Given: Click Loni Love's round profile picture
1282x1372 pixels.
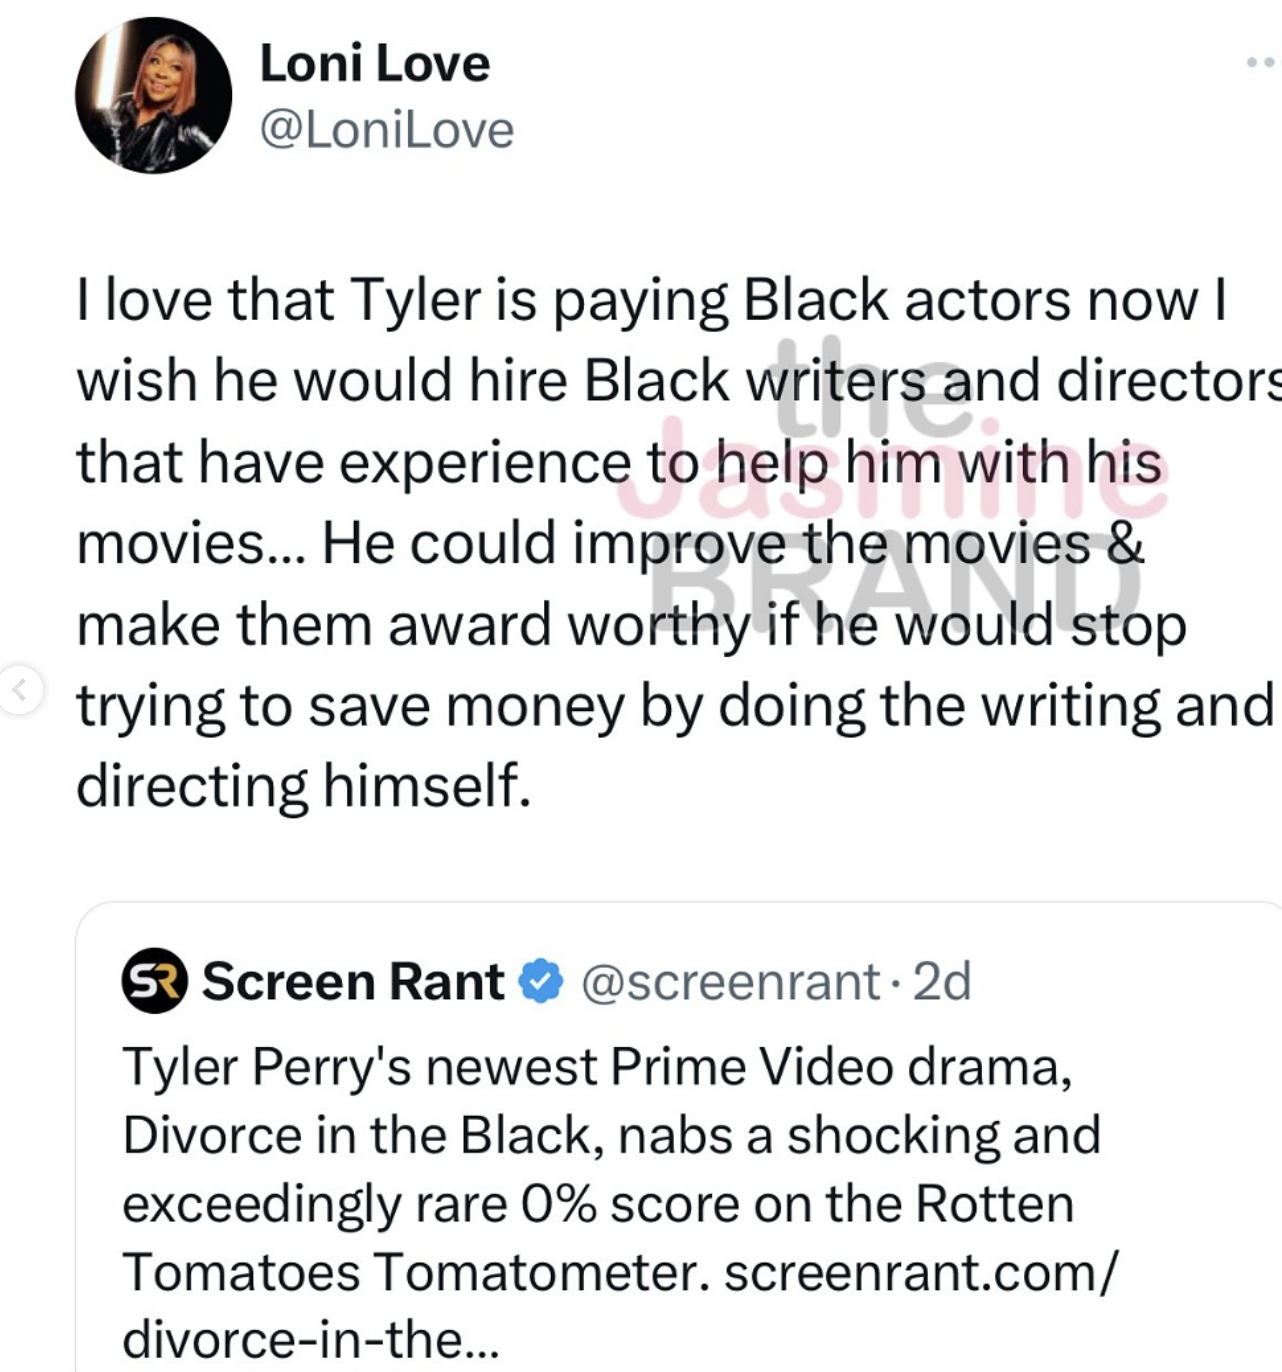Looking at the screenshot, I should tap(153, 95).
